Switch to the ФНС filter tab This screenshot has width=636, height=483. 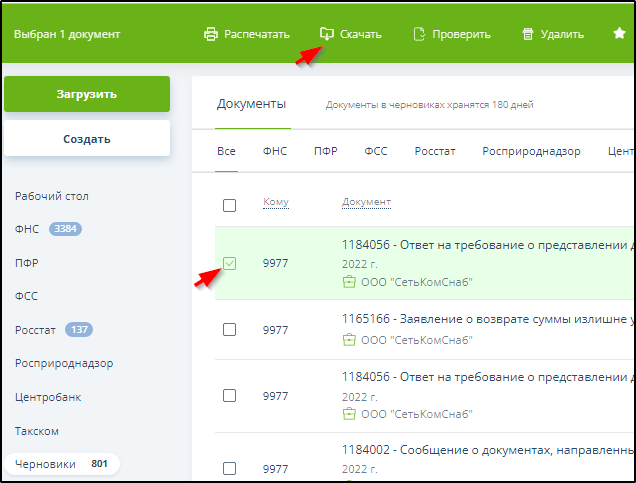click(x=274, y=152)
